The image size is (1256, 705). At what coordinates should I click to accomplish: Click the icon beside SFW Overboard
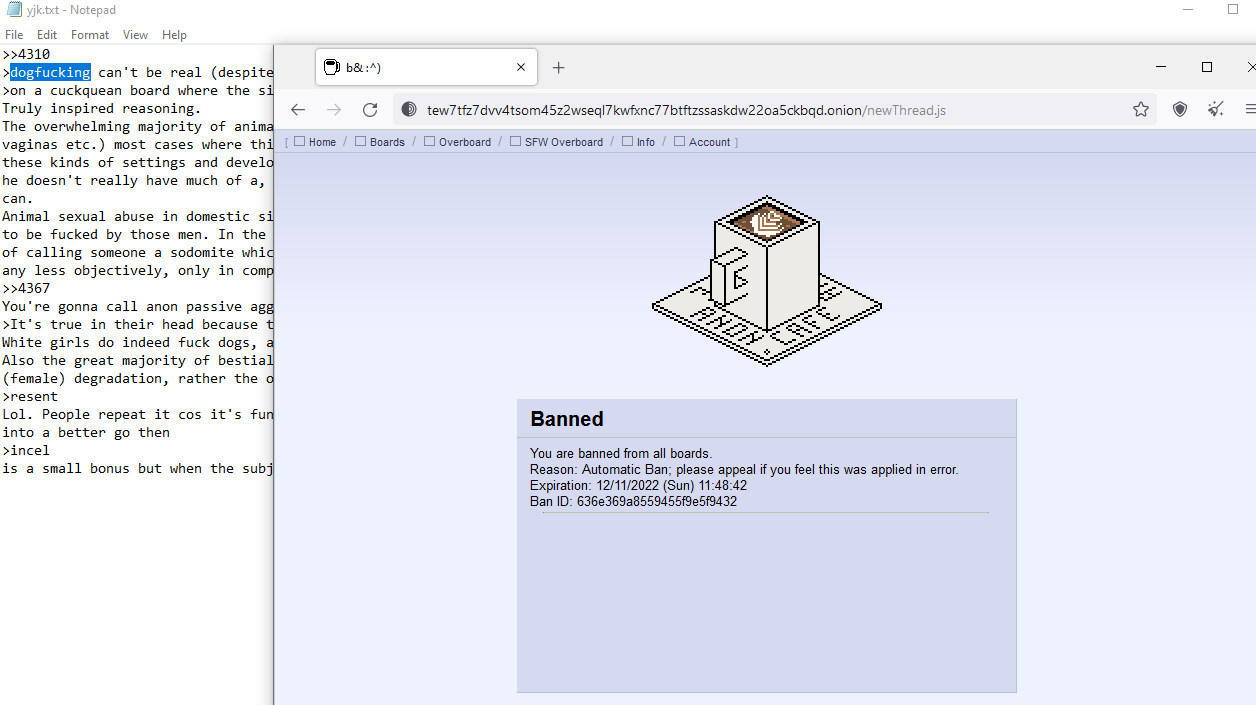[516, 141]
